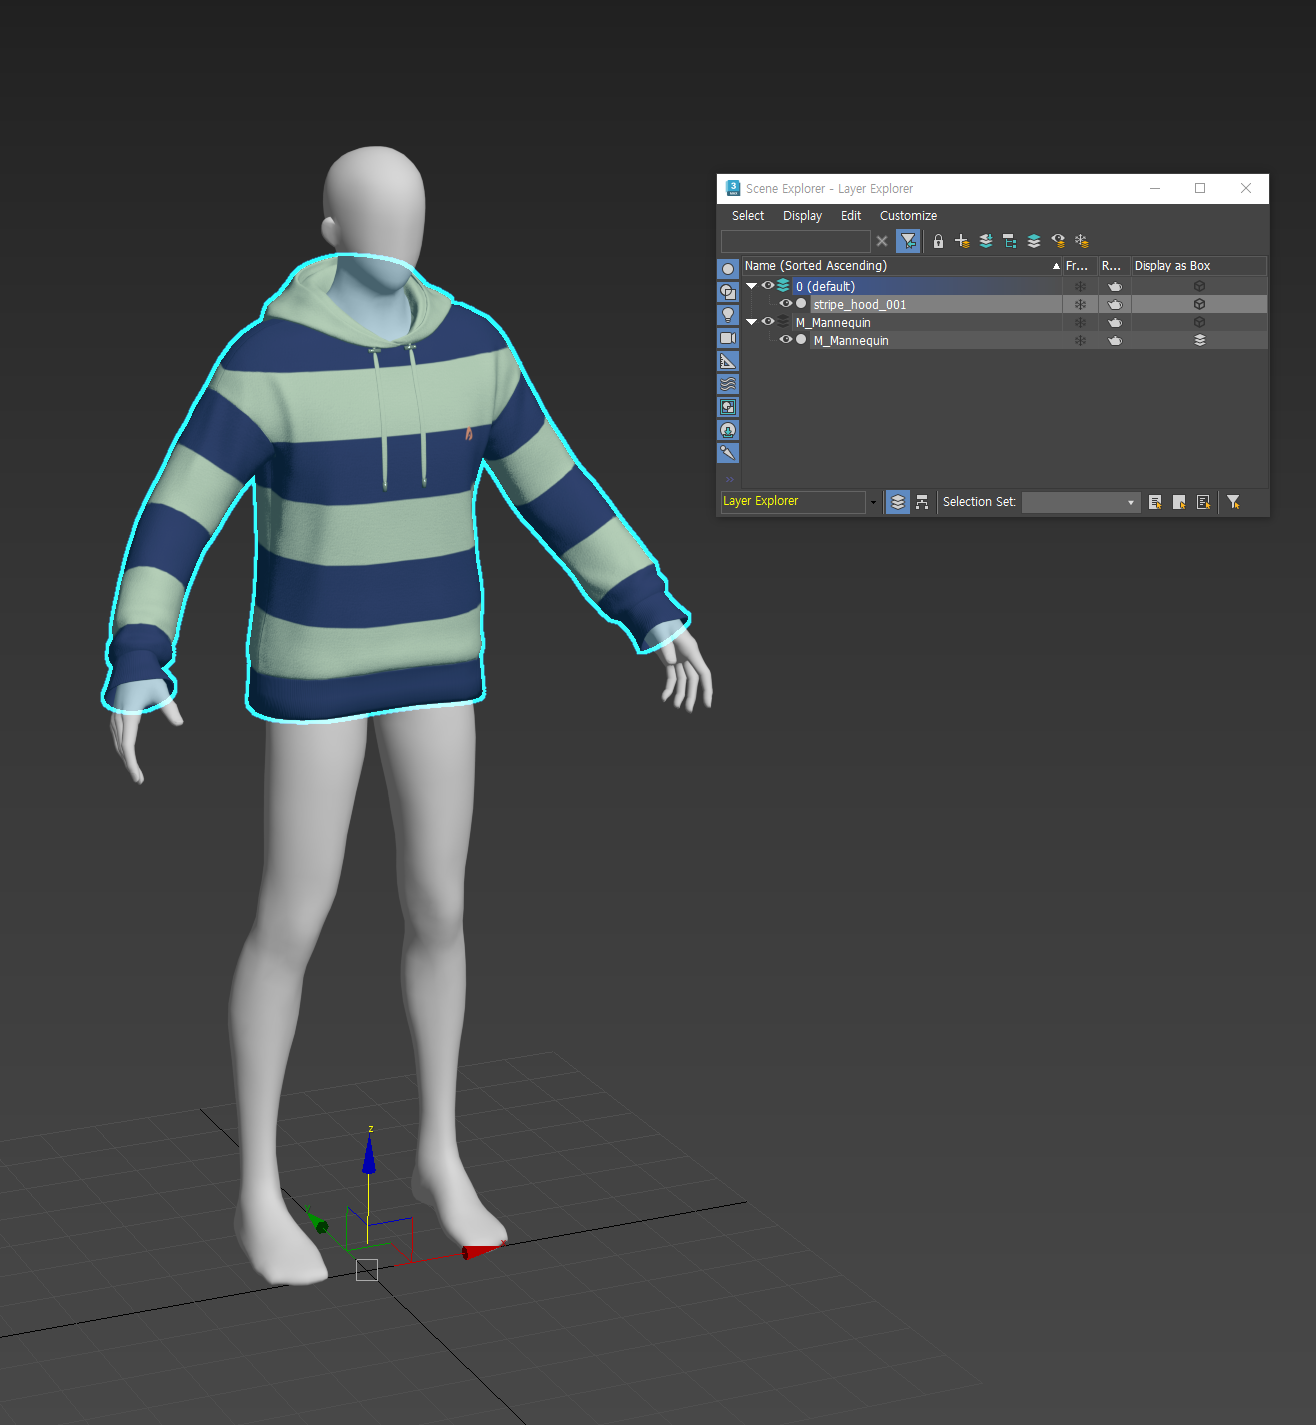This screenshot has height=1425, width=1316.
Task: Click the lock cell edit icon
Action: tap(938, 241)
